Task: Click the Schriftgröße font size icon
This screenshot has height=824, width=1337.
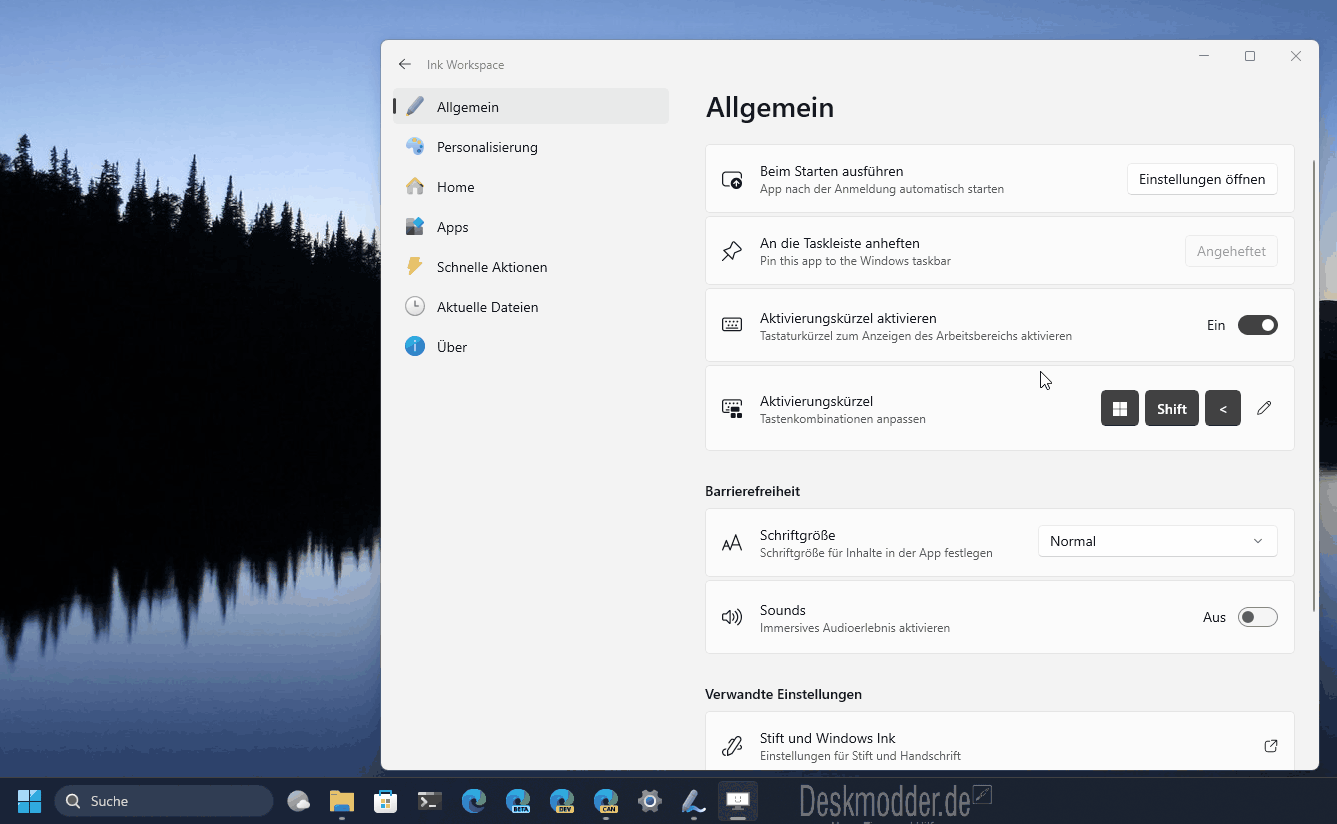Action: (732, 543)
